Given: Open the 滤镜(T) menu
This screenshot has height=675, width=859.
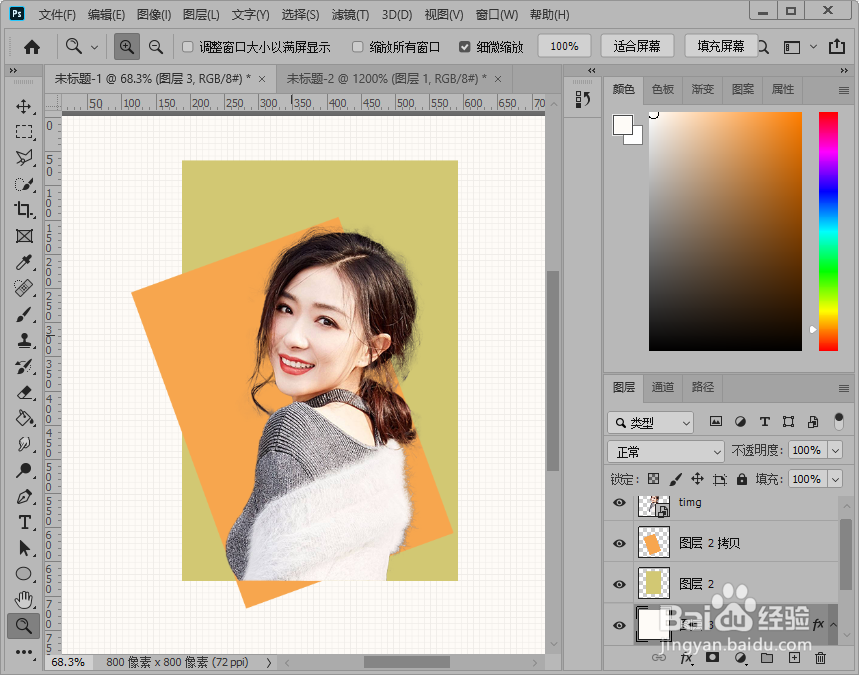Looking at the screenshot, I should pos(350,15).
